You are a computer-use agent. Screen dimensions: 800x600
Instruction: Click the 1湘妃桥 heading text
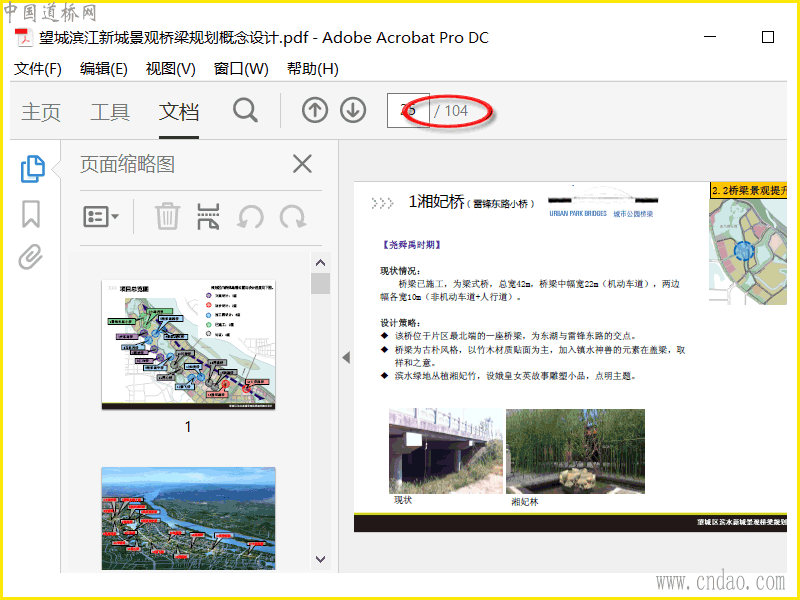point(437,202)
